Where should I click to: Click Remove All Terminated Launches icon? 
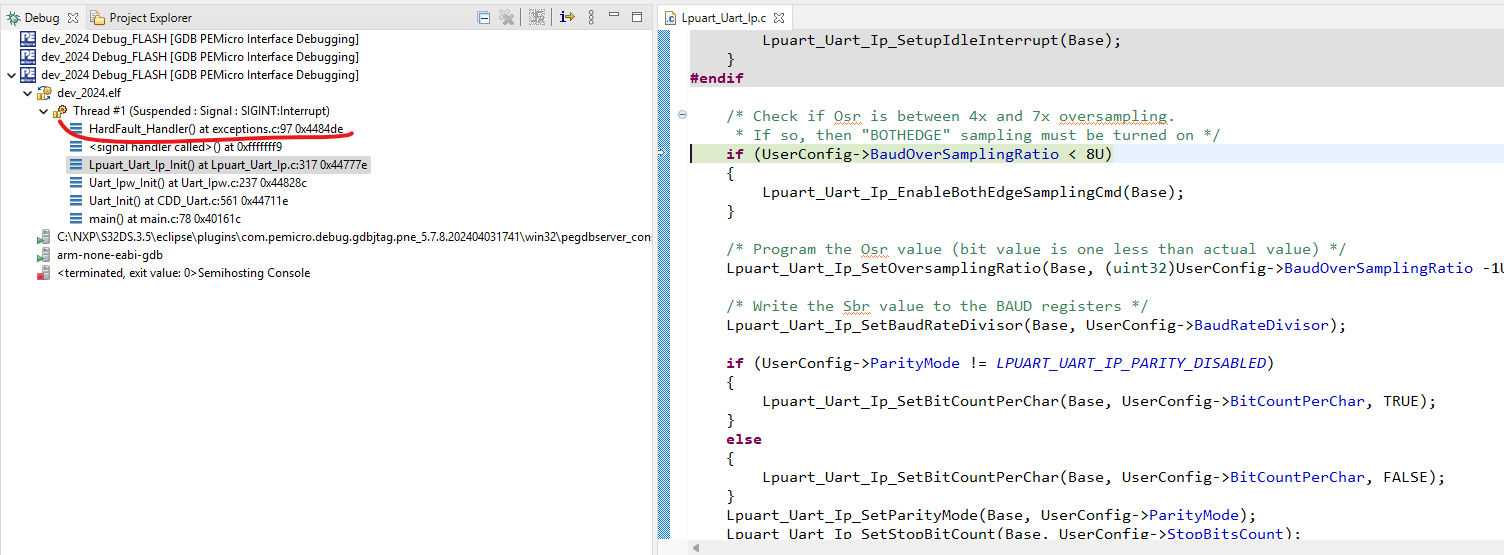(507, 17)
